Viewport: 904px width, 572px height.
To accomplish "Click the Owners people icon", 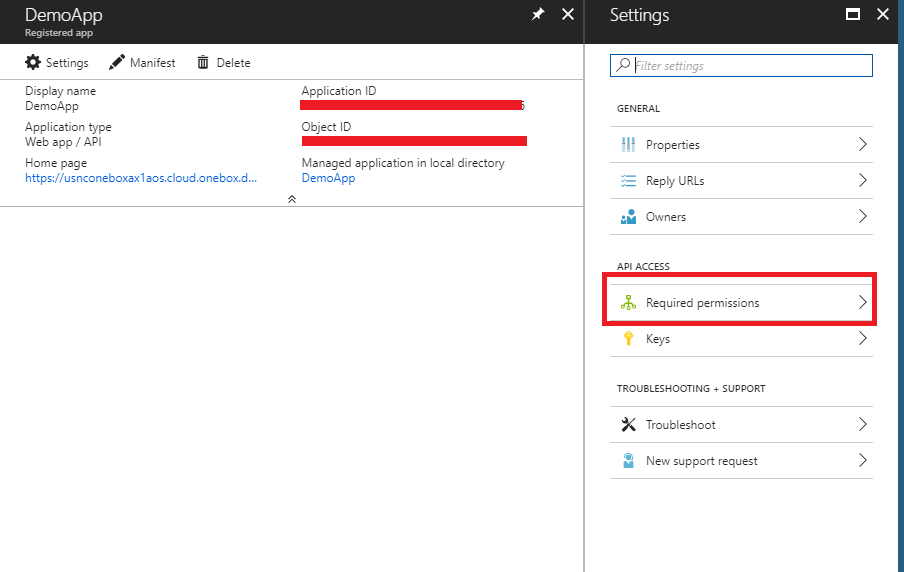I will click(628, 217).
